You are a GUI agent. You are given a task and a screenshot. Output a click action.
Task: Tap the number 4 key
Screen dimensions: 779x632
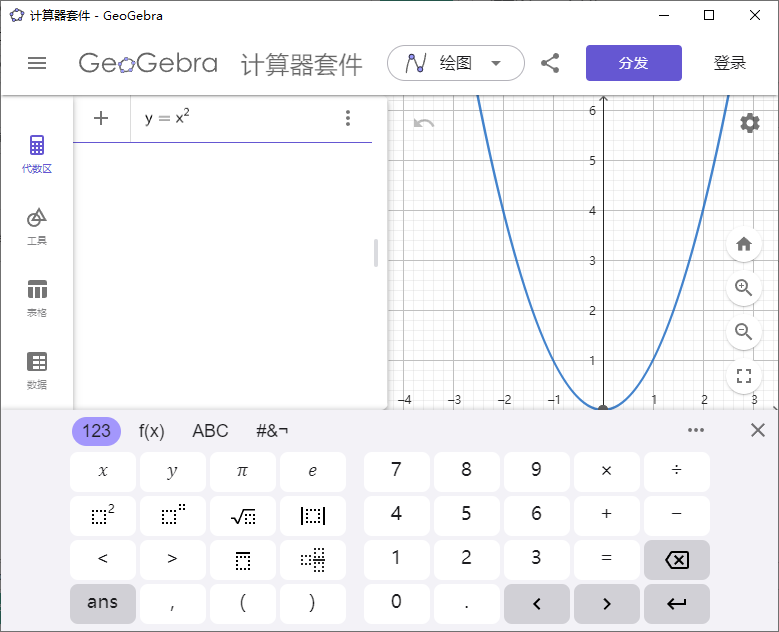coord(396,516)
